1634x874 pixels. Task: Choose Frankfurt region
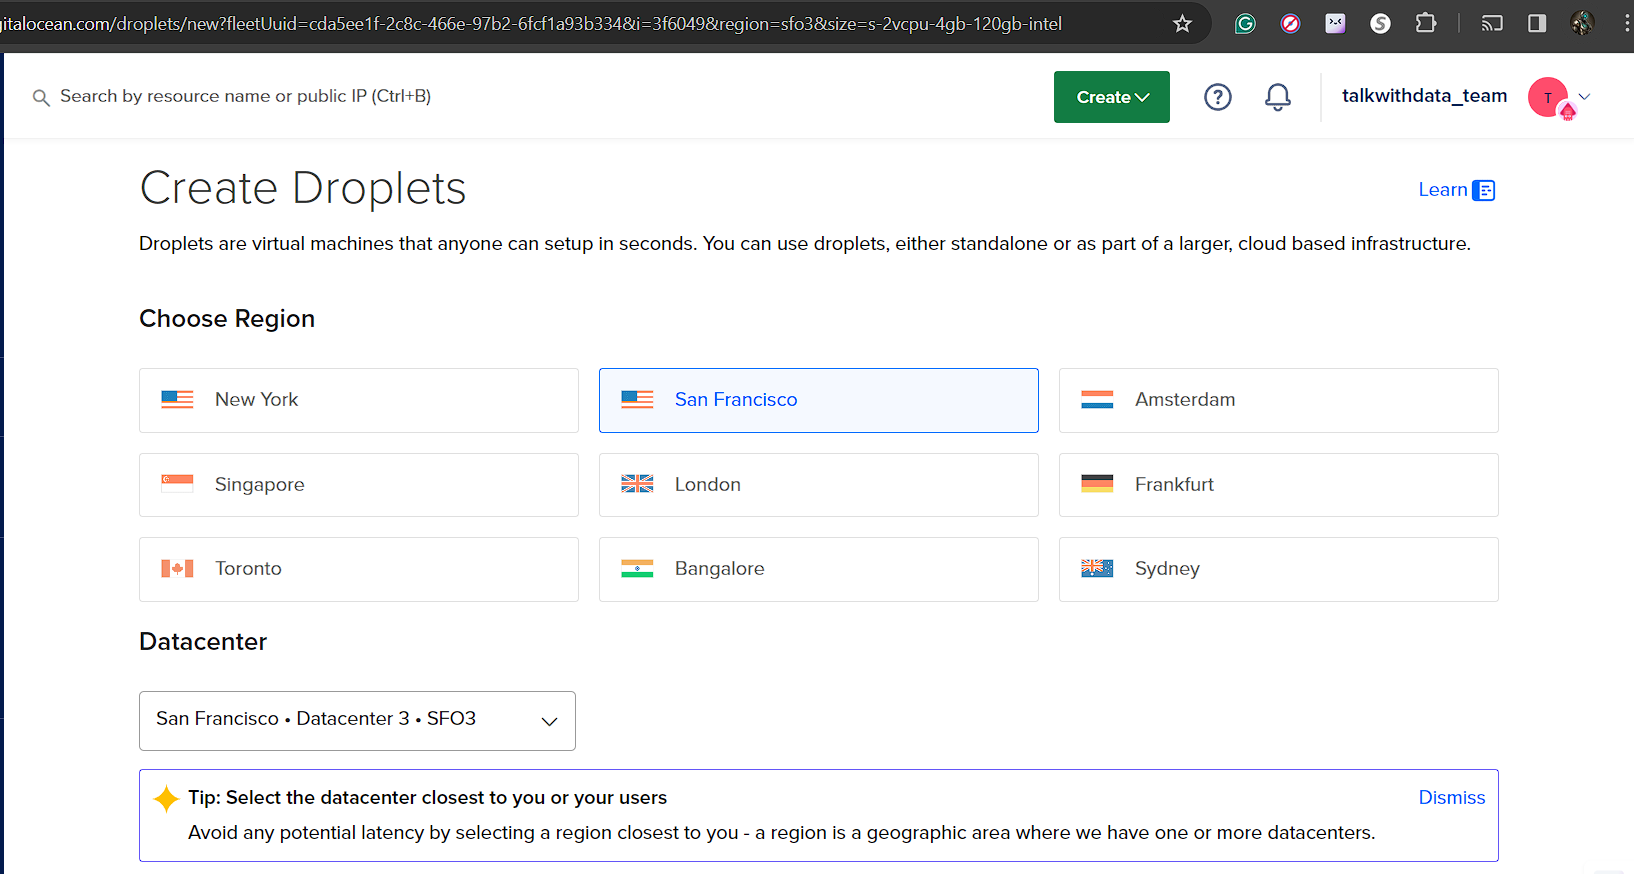click(1278, 485)
